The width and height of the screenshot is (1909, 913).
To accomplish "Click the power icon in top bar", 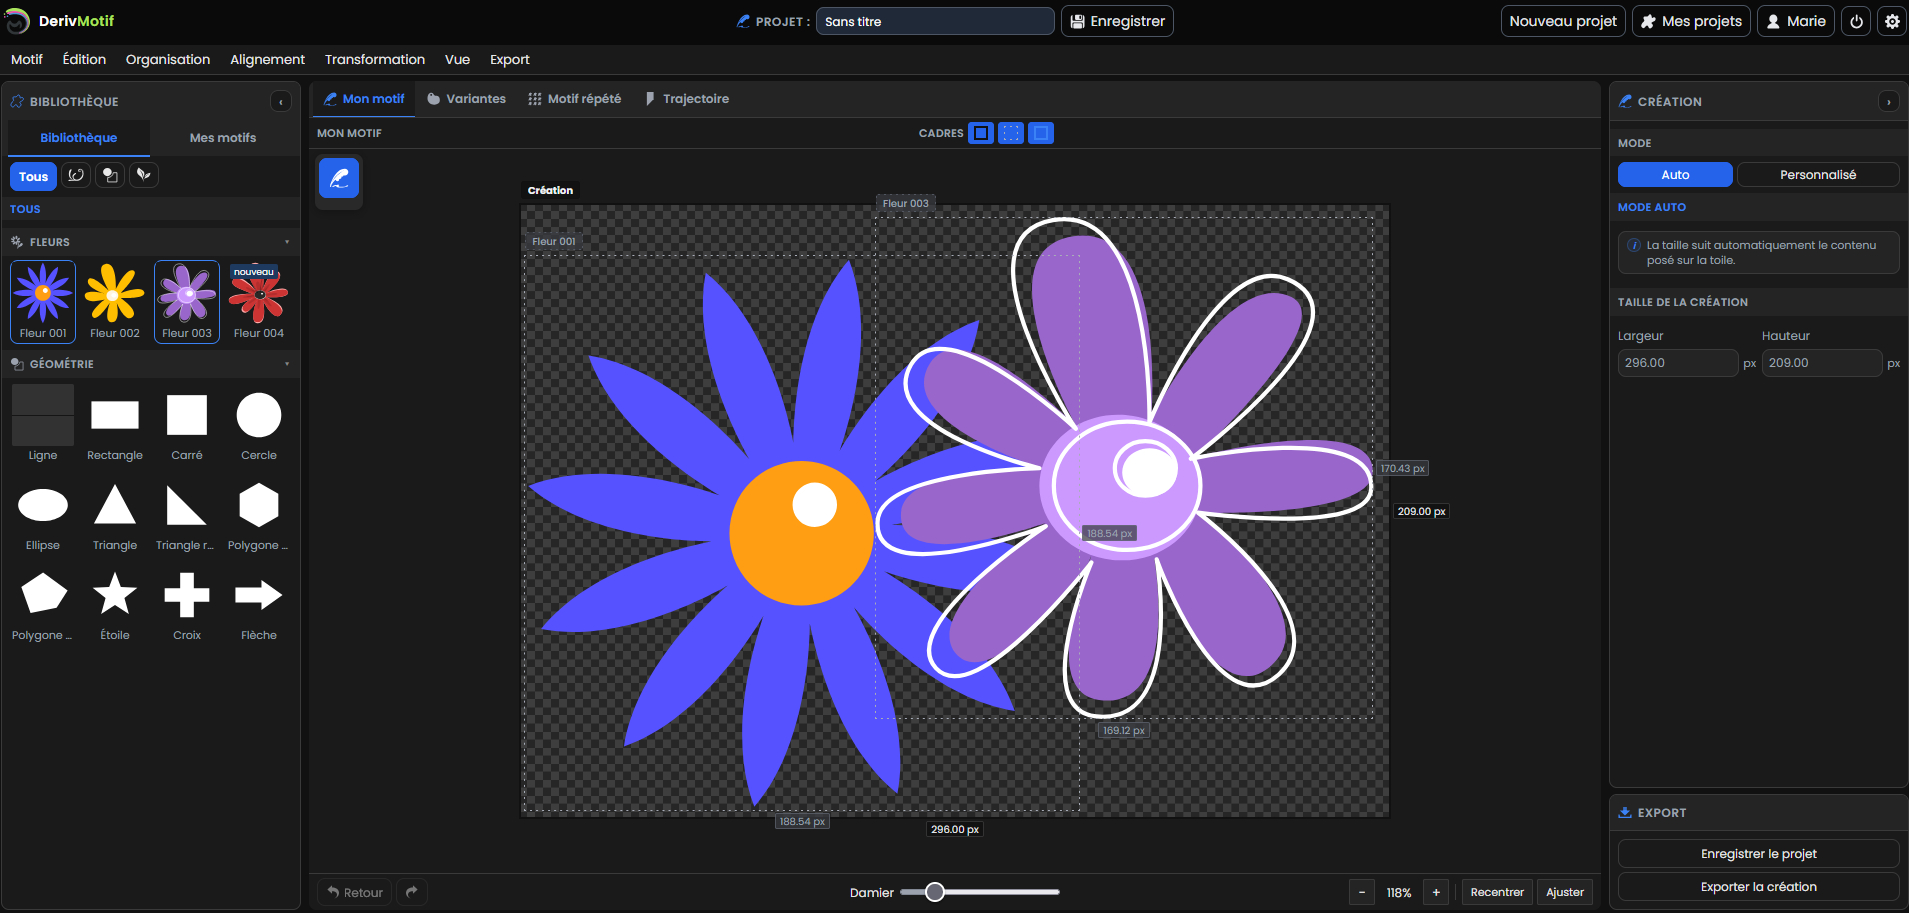I will click(1856, 21).
